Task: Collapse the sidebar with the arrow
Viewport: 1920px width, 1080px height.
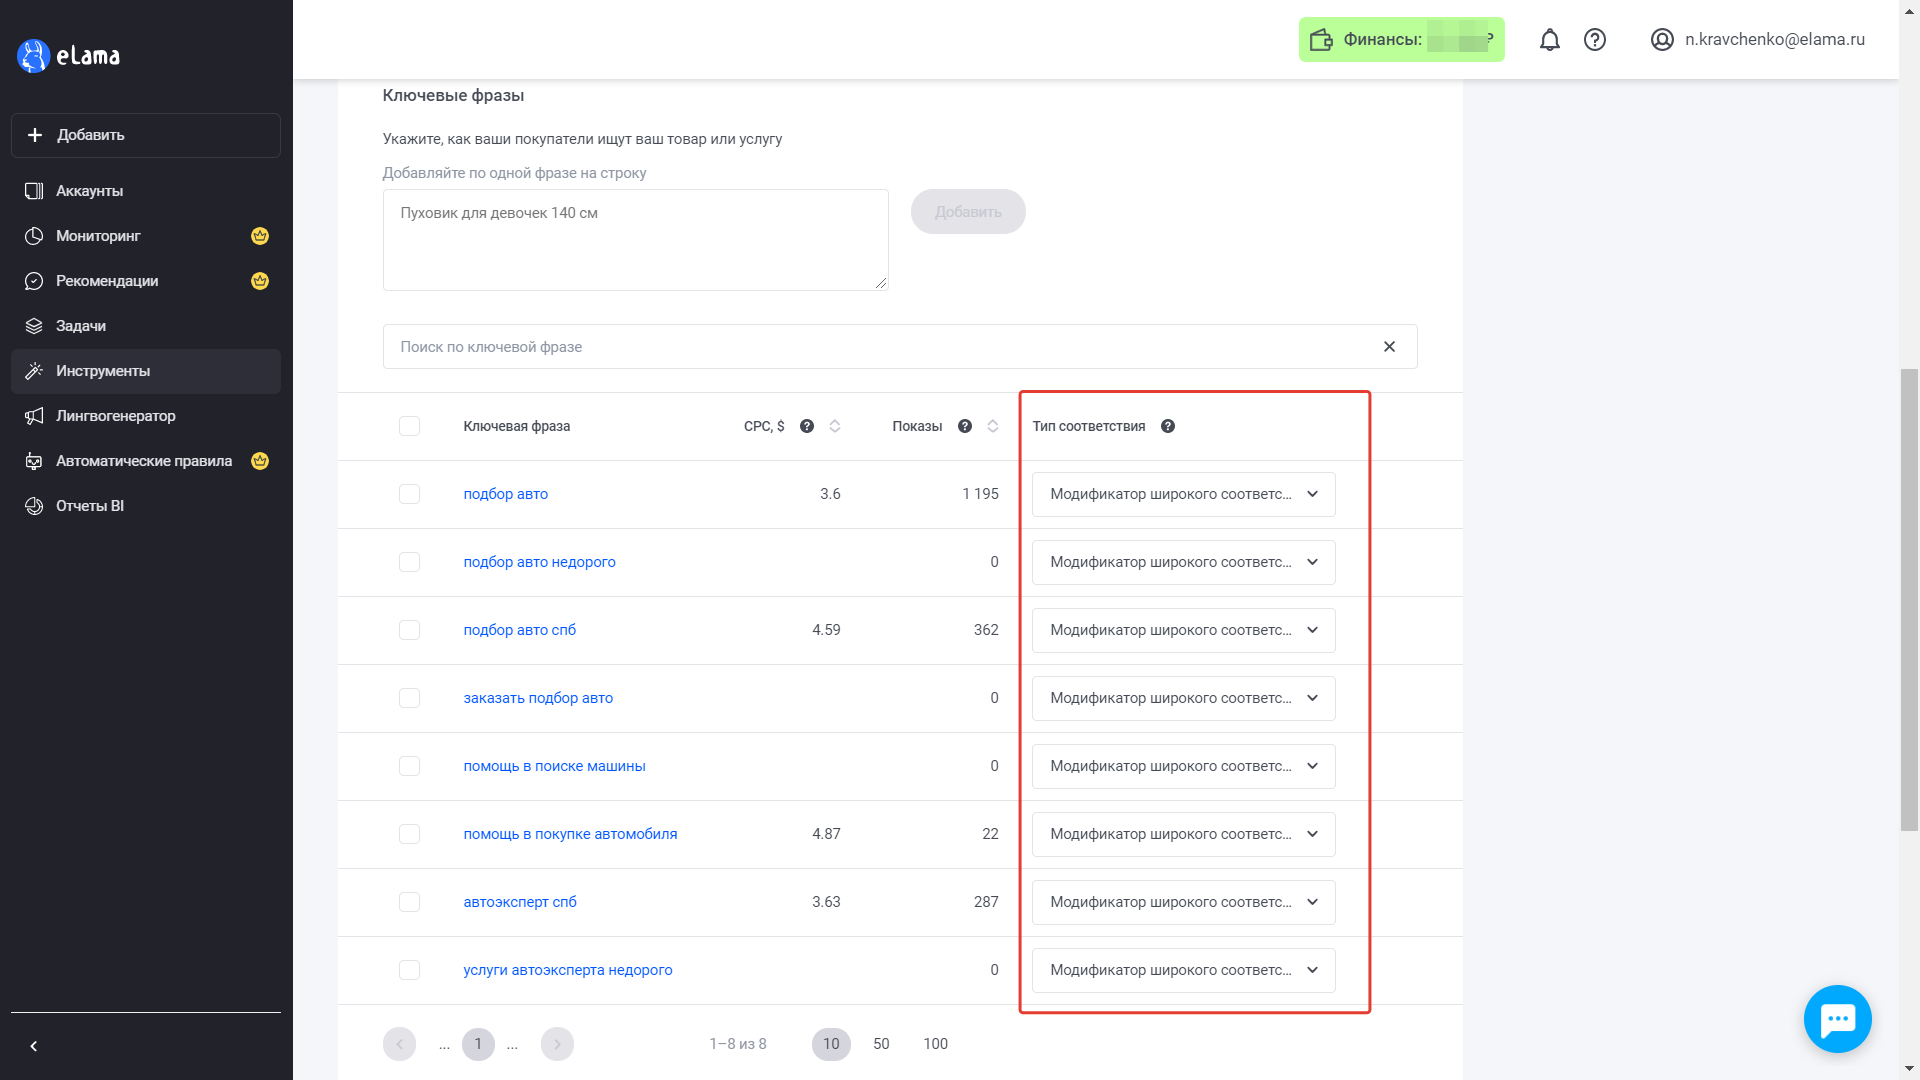Action: (34, 1046)
